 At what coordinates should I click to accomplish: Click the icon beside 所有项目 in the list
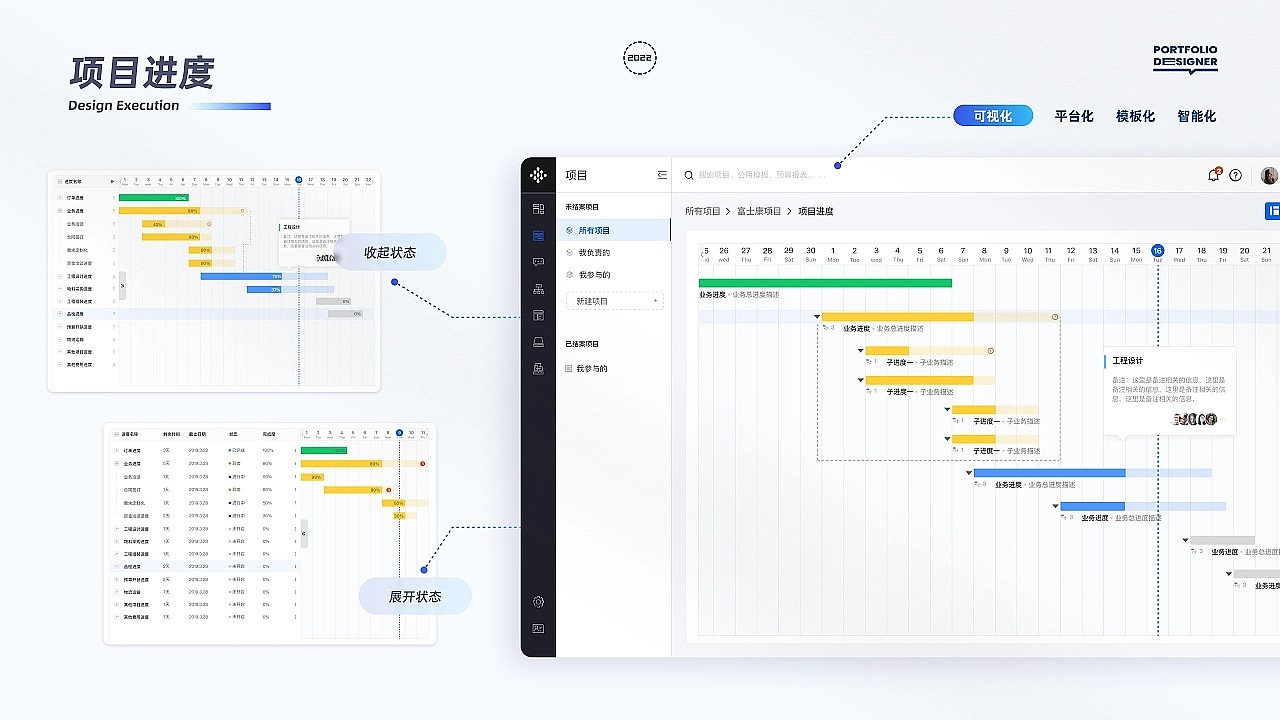pyautogui.click(x=570, y=230)
